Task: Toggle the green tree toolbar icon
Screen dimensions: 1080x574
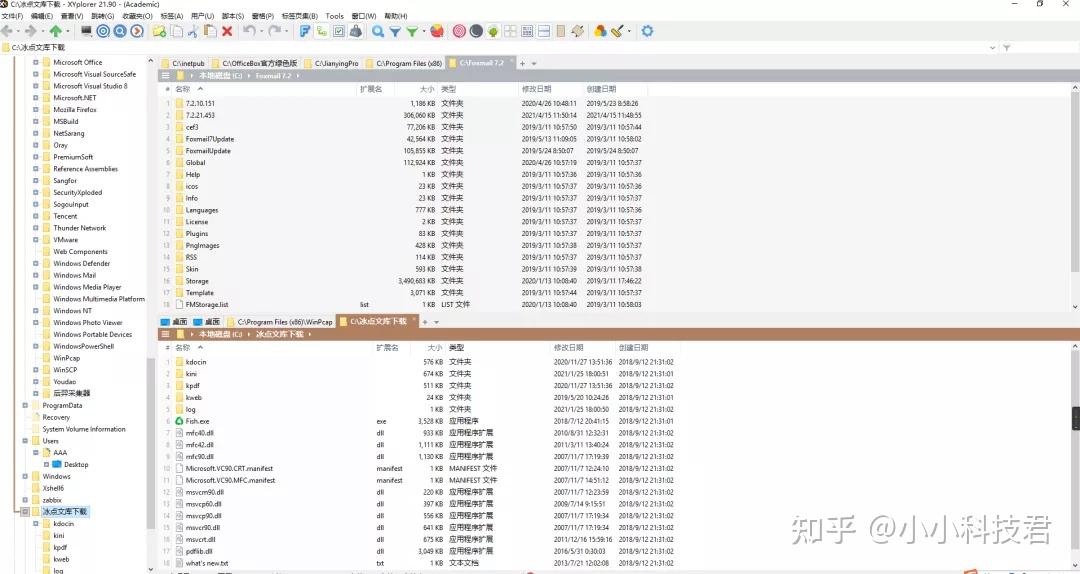Action: (493, 31)
